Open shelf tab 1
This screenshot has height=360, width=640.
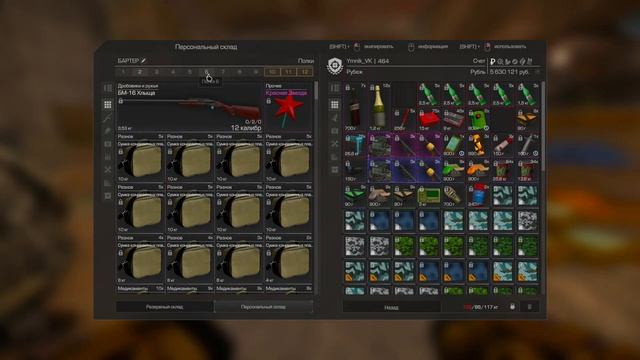click(x=124, y=72)
